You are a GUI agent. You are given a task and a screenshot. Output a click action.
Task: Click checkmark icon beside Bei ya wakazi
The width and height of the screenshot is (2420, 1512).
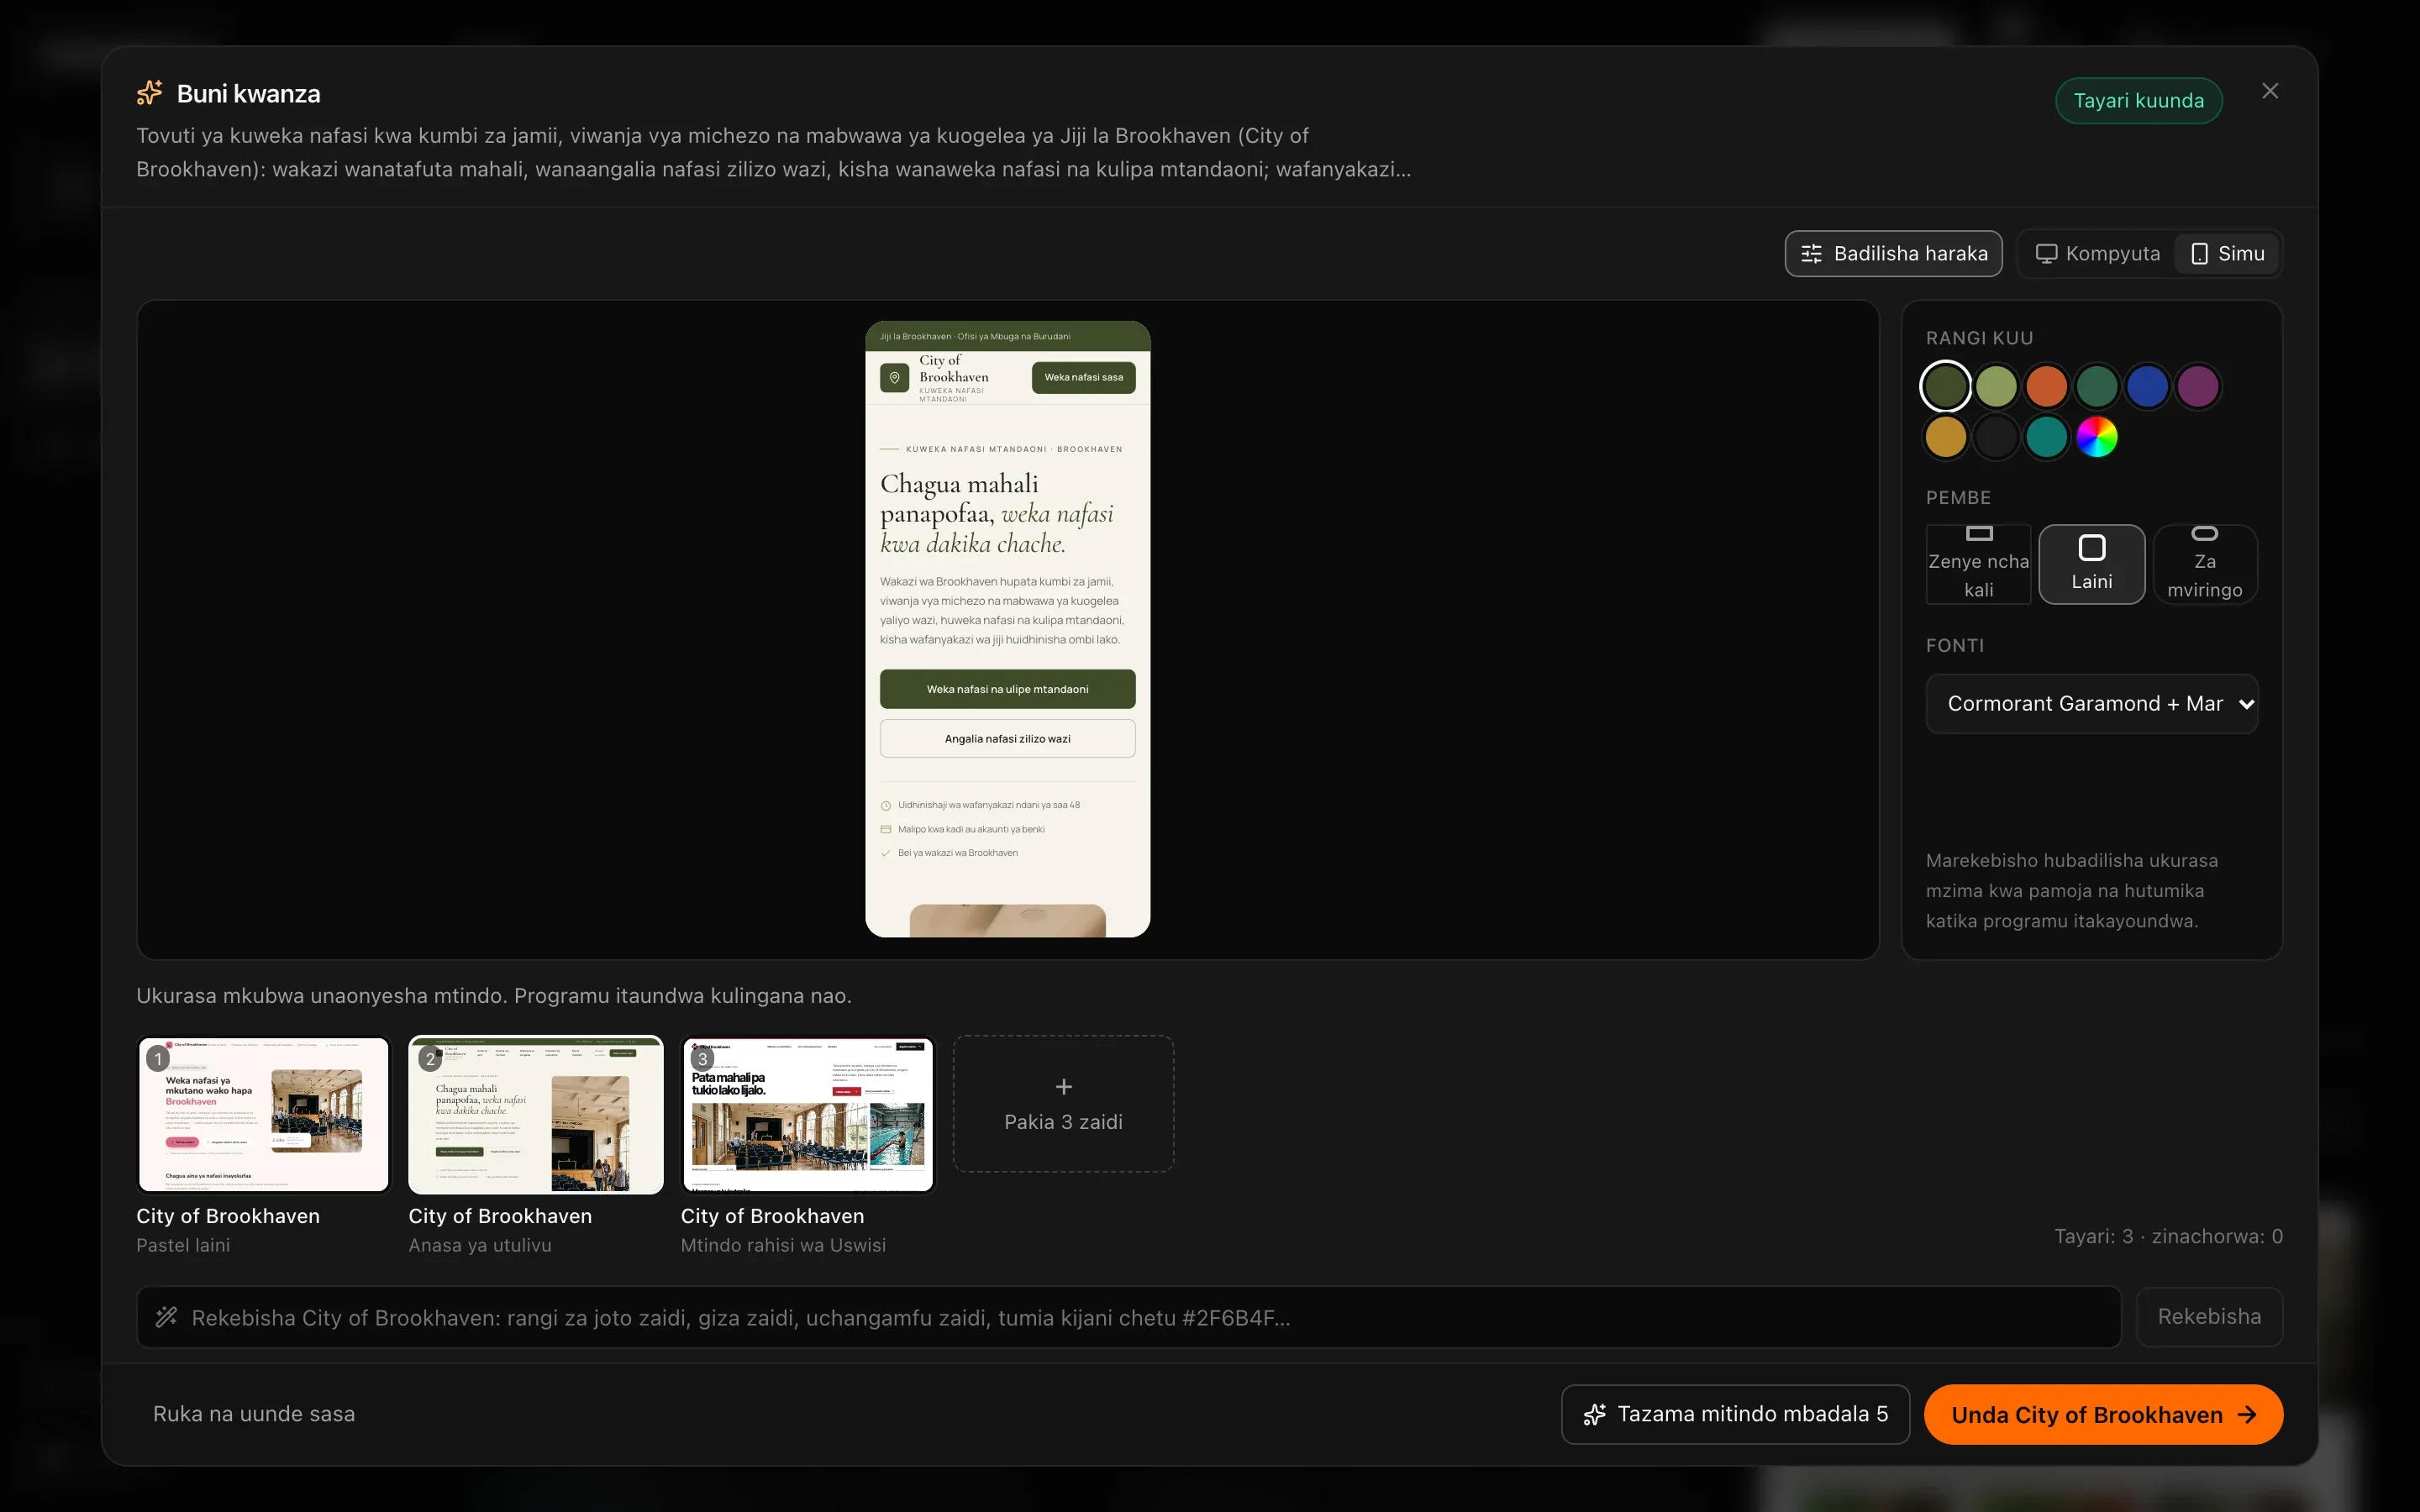point(885,853)
